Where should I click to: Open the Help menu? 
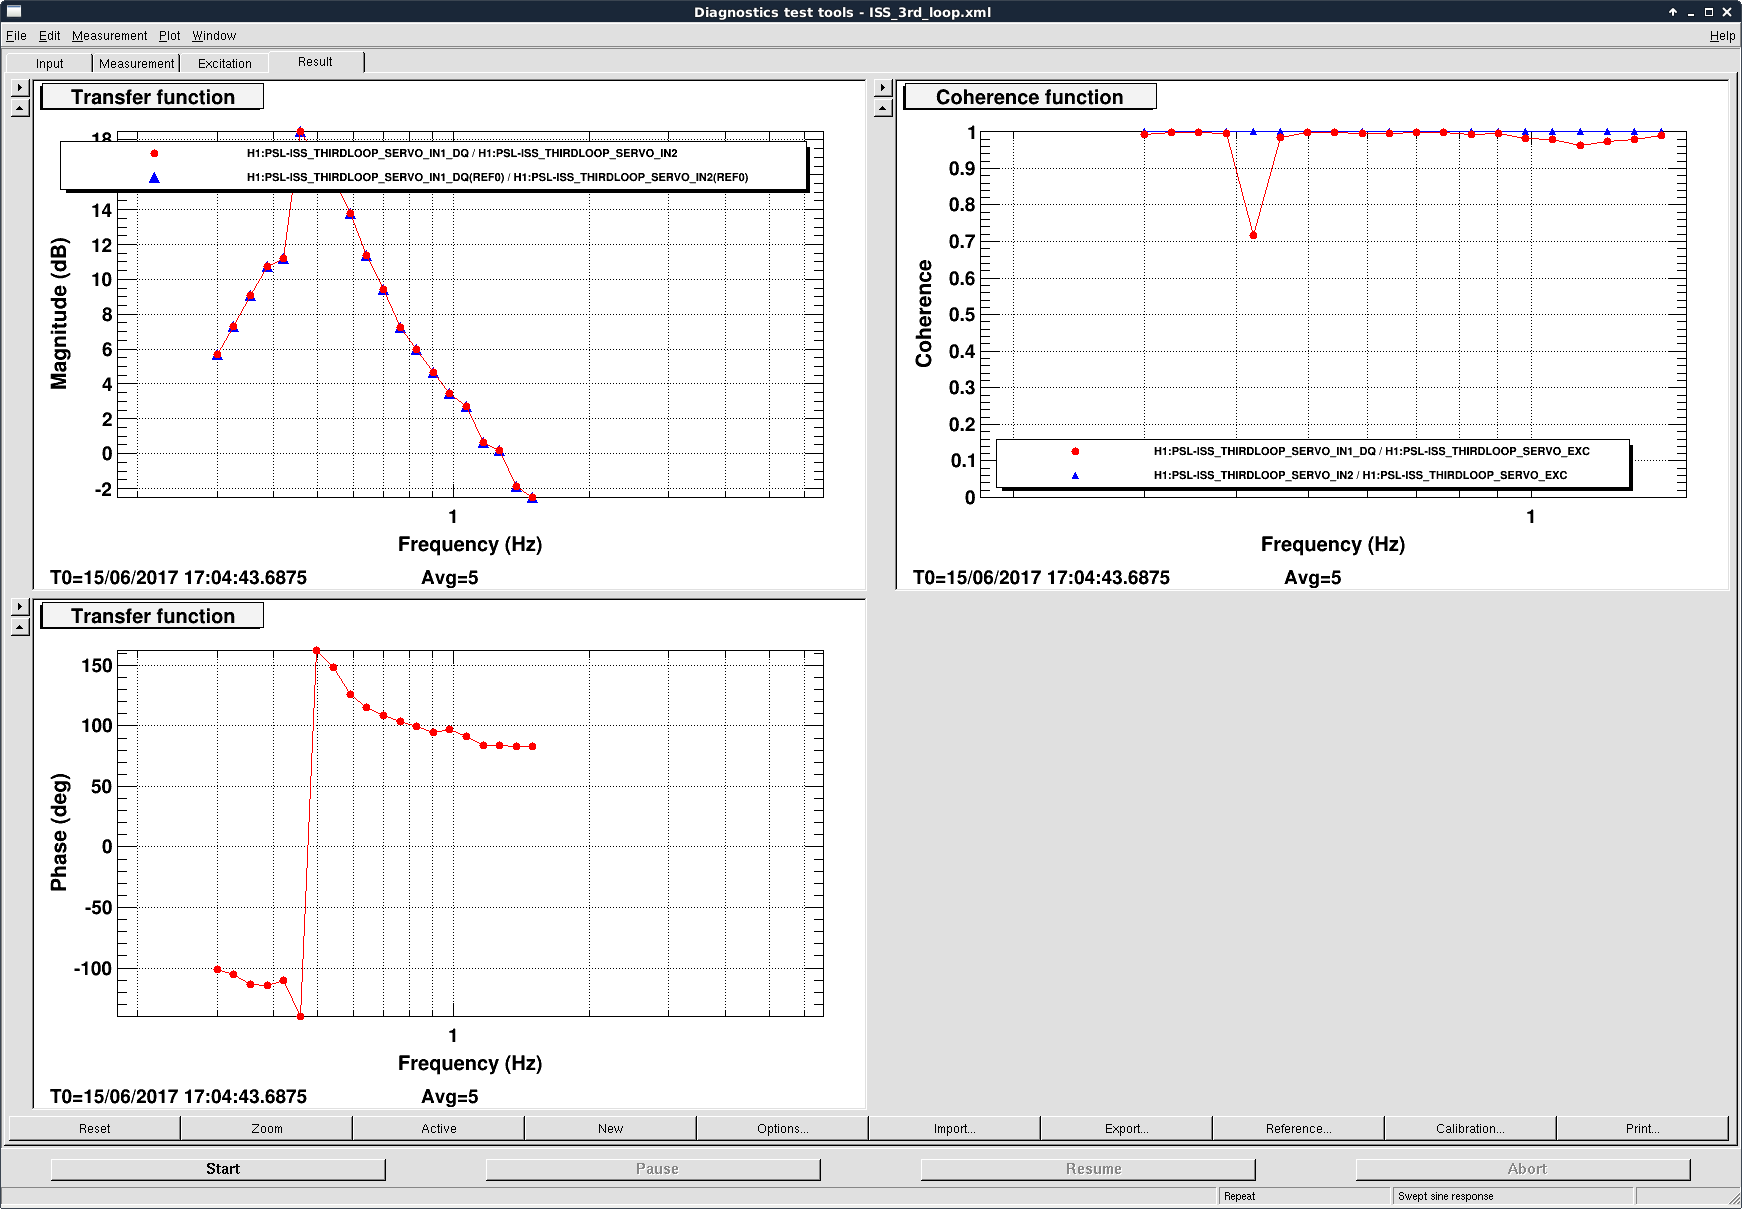click(x=1722, y=36)
